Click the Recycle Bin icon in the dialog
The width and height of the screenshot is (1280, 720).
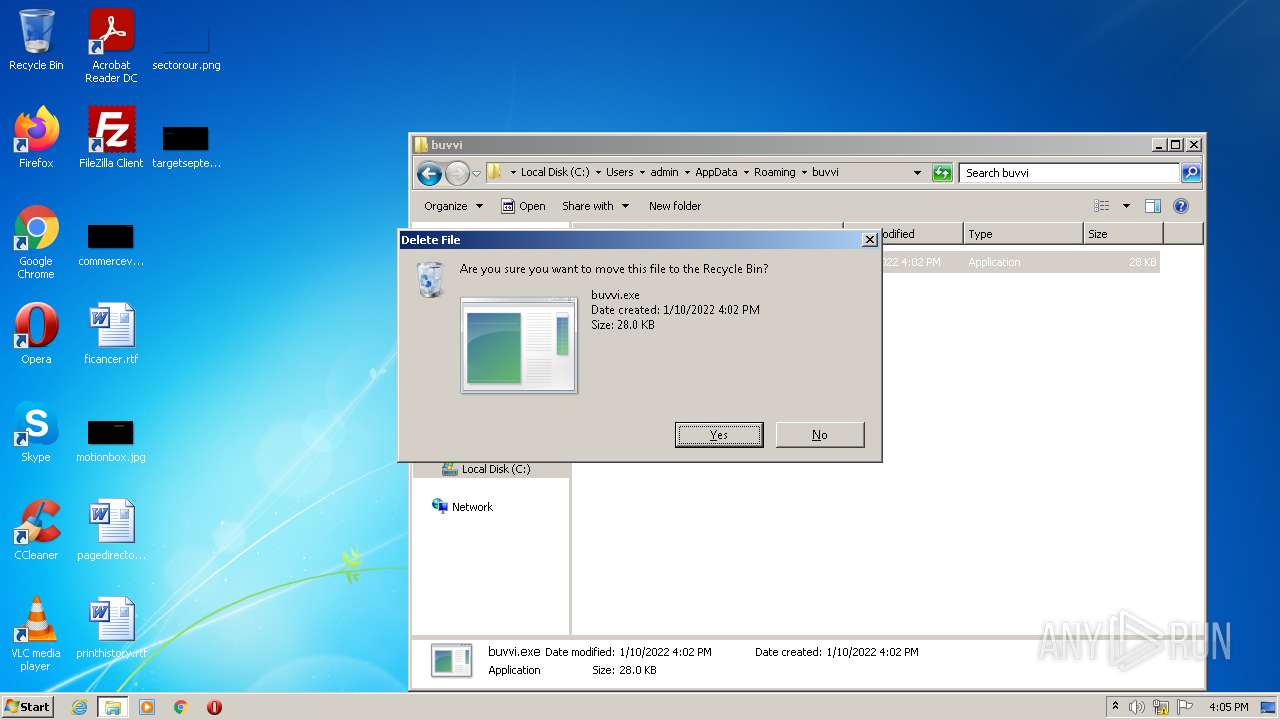coord(430,280)
